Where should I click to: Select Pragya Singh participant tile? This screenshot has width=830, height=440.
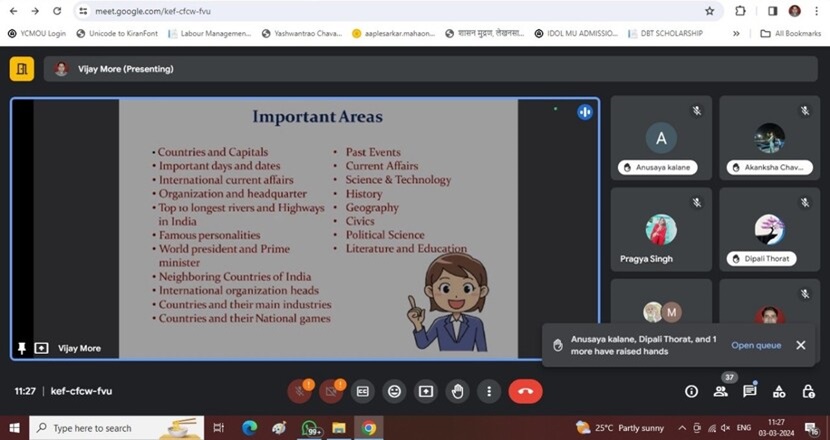661,229
